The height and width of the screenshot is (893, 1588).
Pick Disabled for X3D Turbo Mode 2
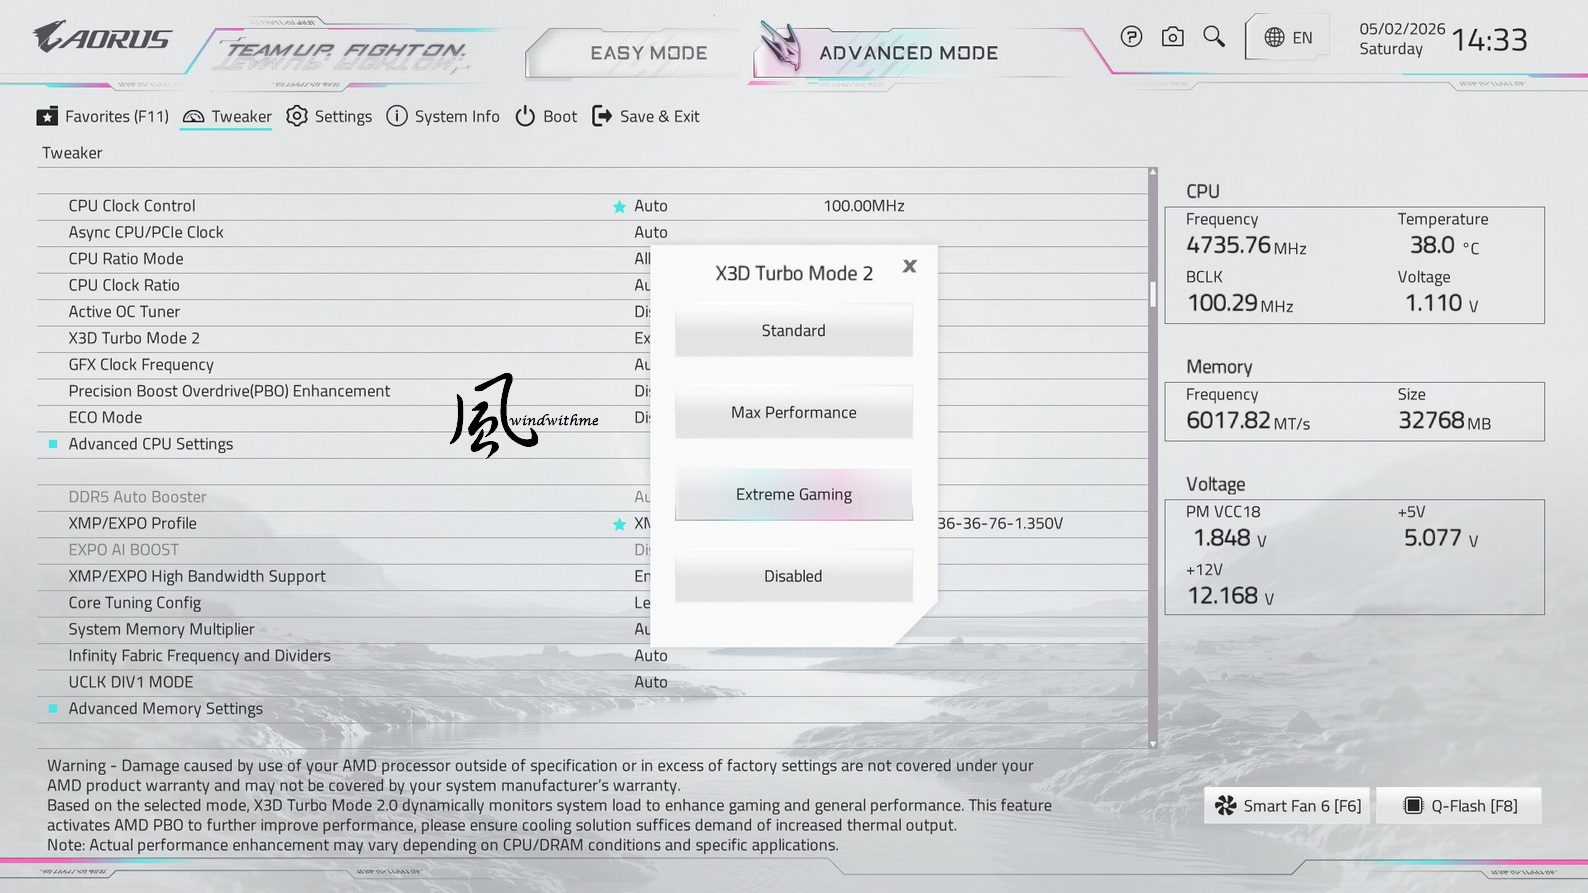pyautogui.click(x=793, y=576)
